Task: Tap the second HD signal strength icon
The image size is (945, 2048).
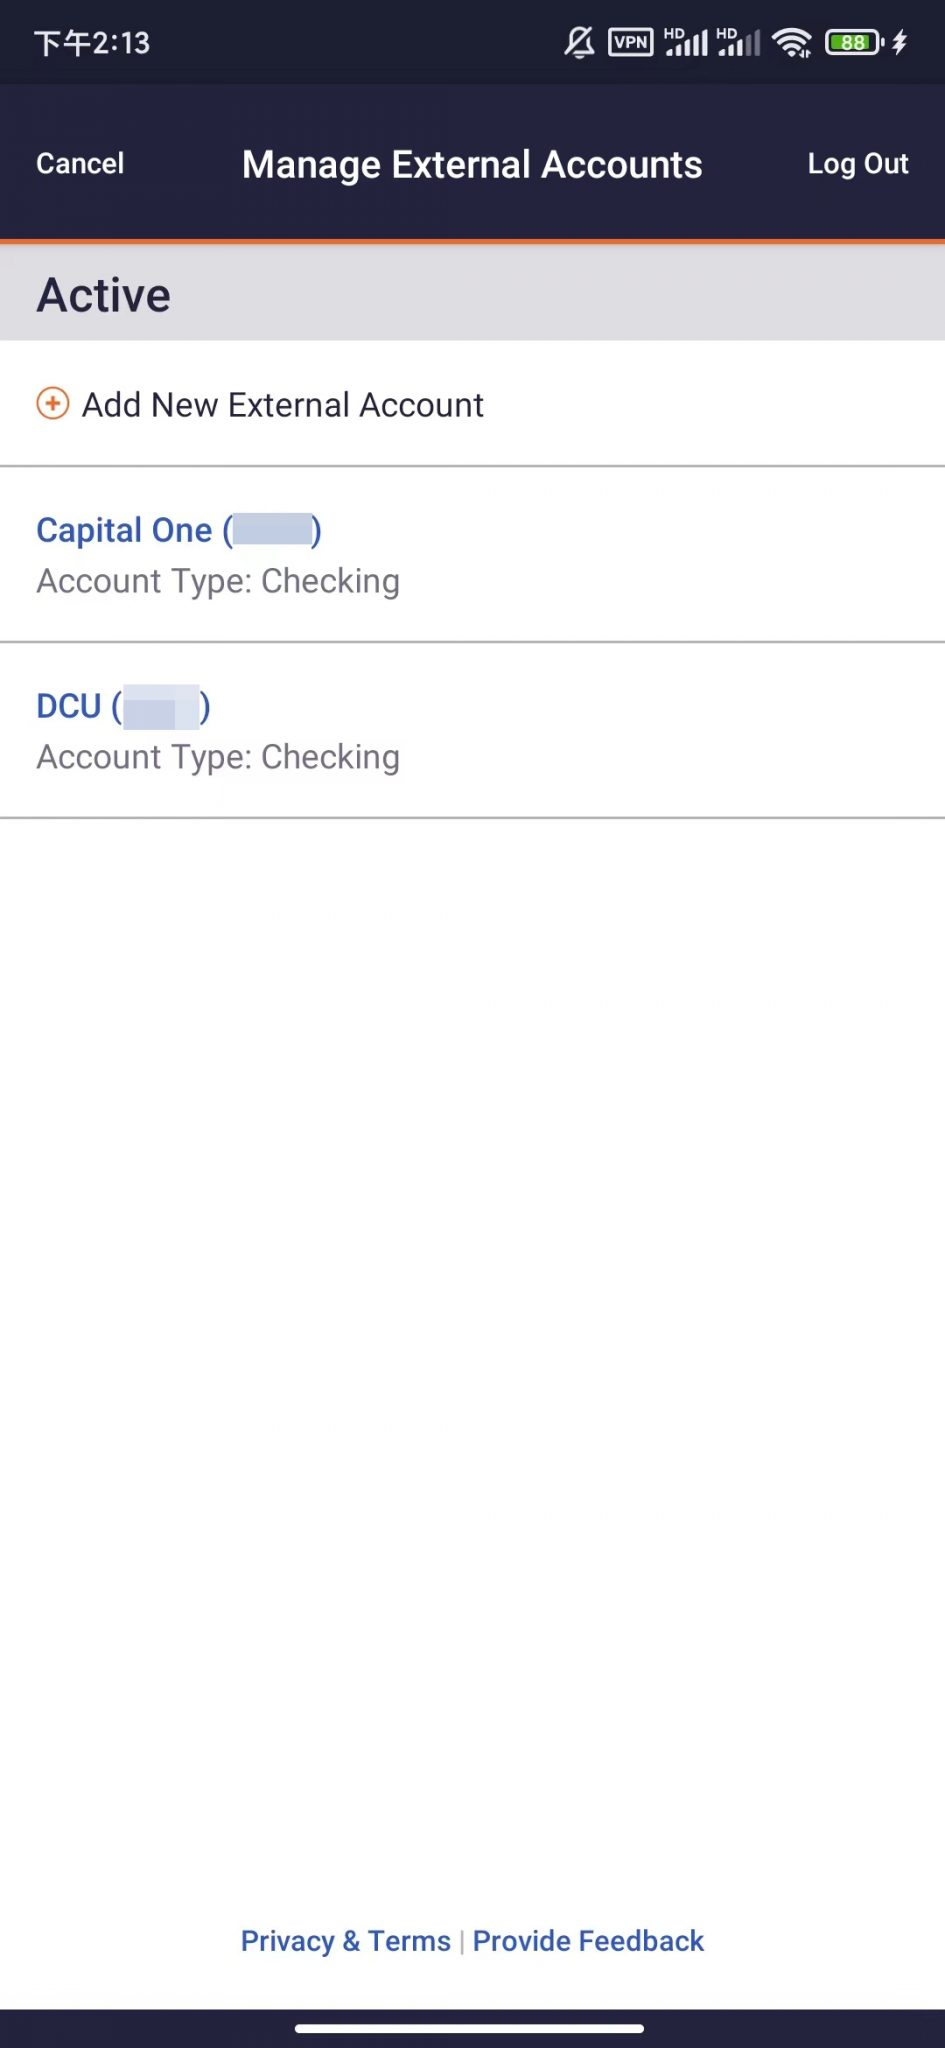Action: 739,42
